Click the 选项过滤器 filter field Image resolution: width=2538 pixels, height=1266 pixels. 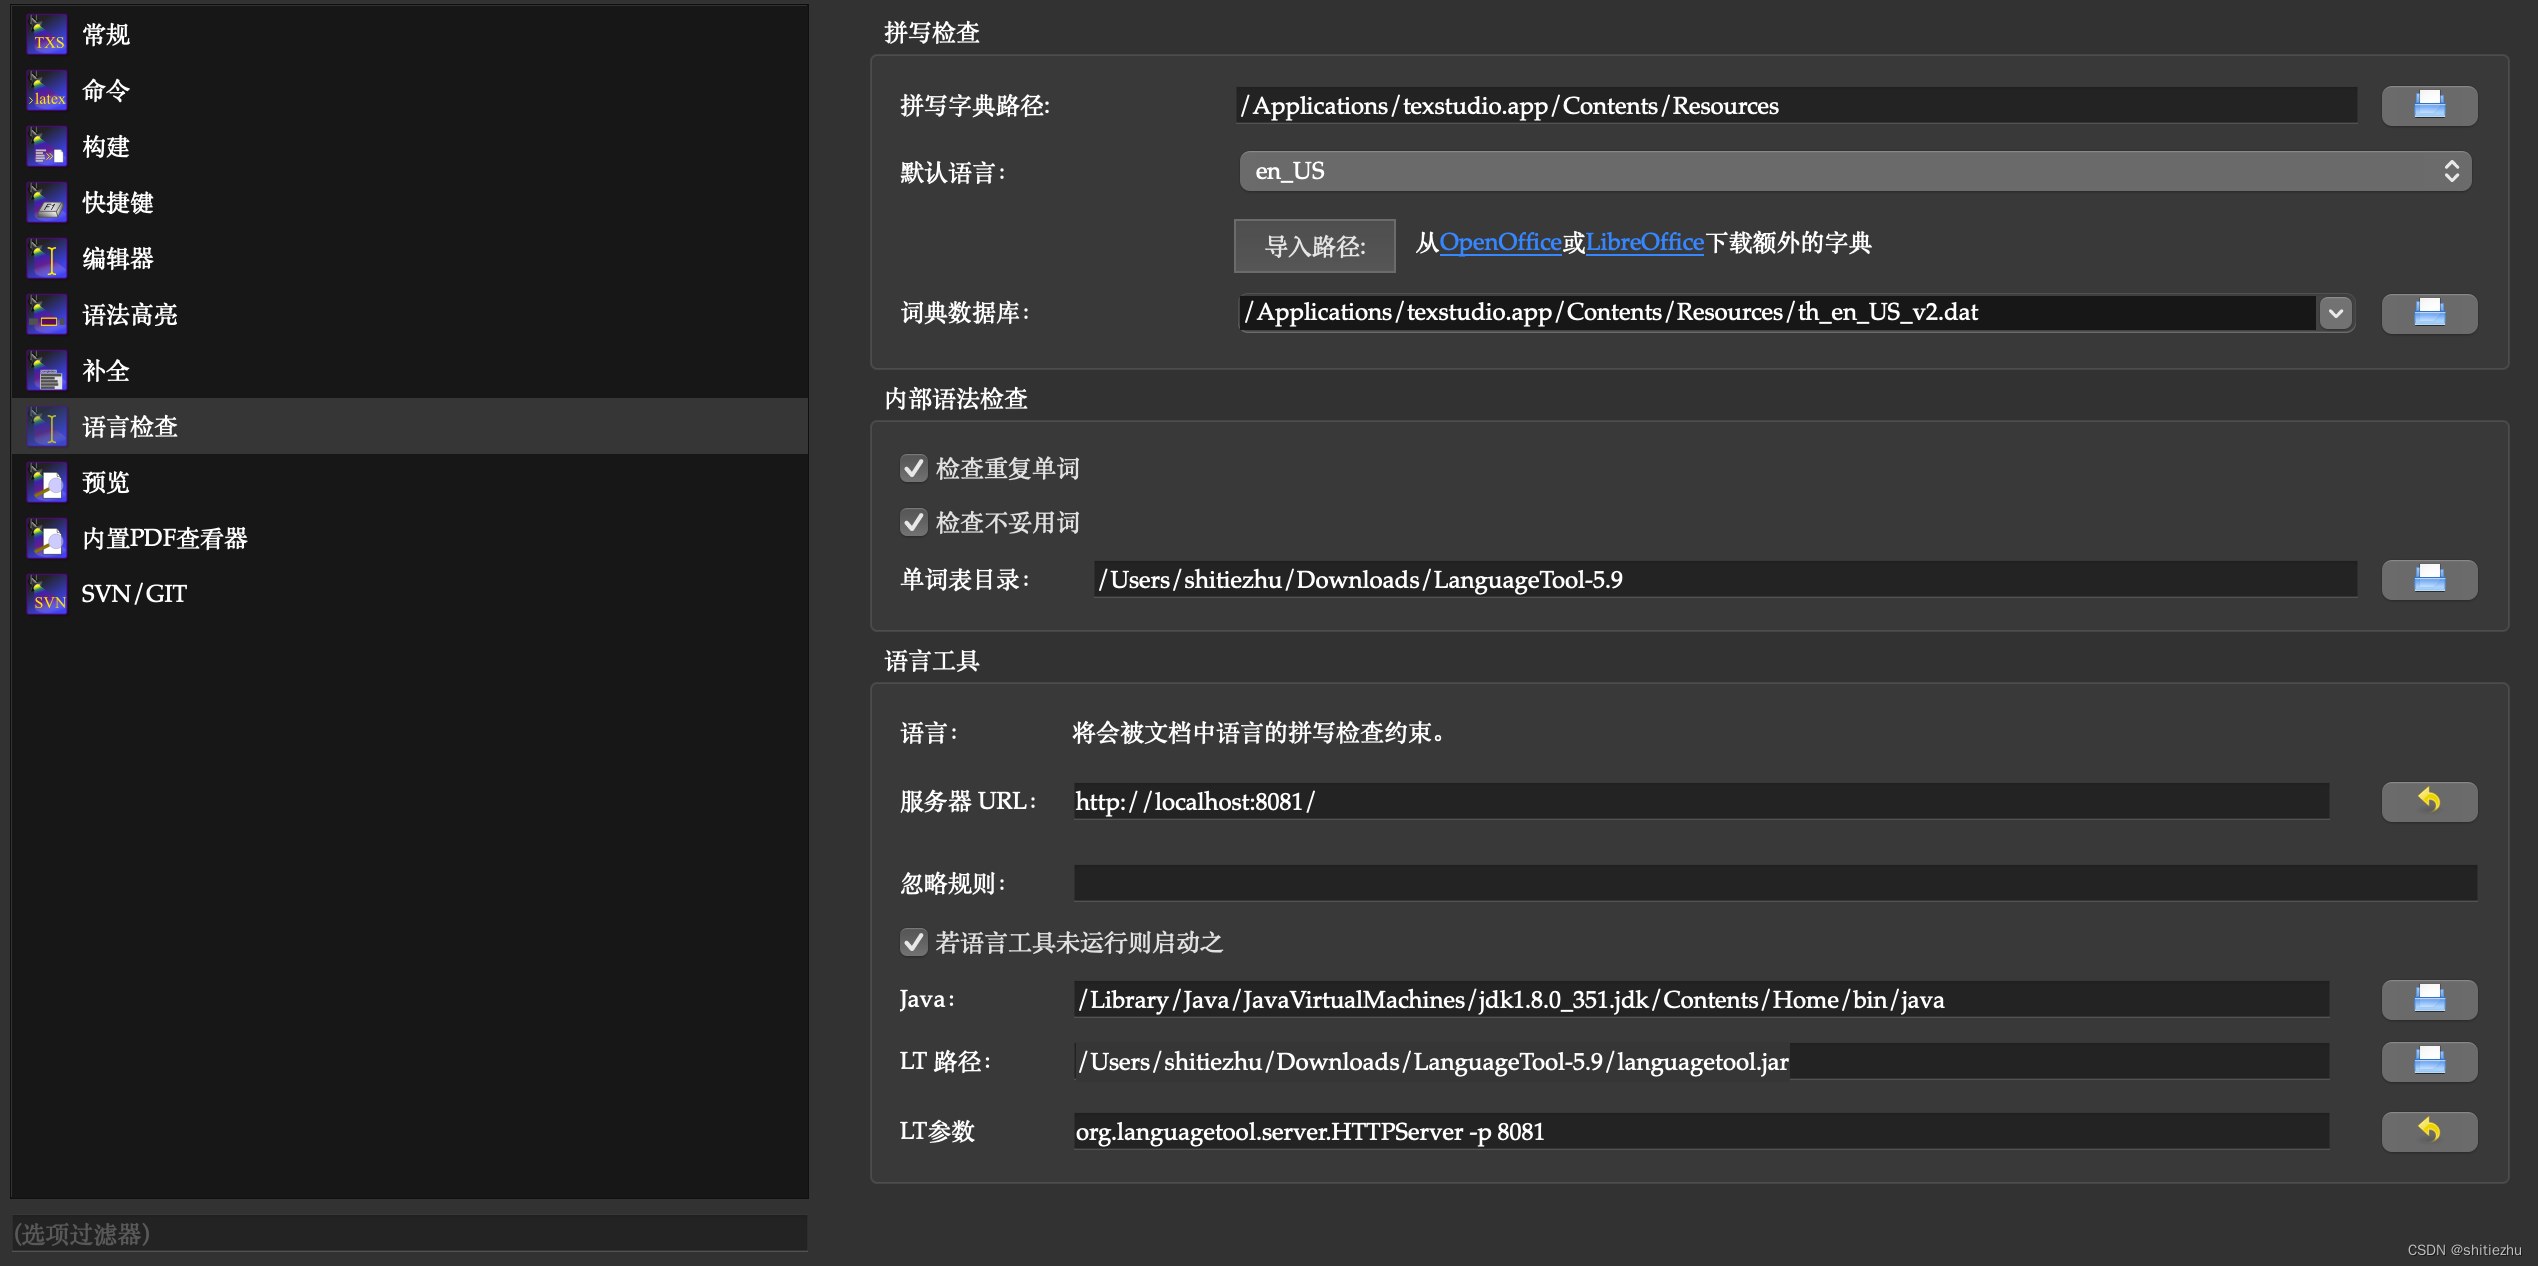pyautogui.click(x=408, y=1234)
